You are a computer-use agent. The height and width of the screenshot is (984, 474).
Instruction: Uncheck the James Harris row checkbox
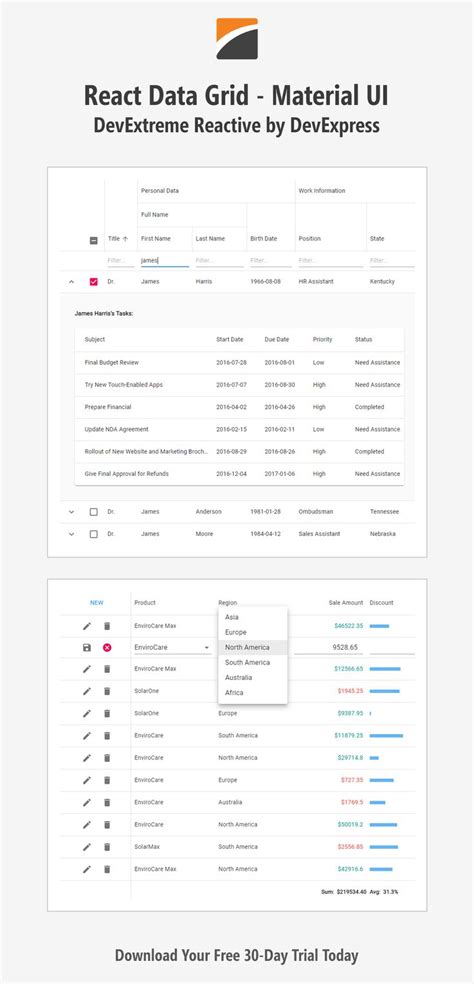94,282
